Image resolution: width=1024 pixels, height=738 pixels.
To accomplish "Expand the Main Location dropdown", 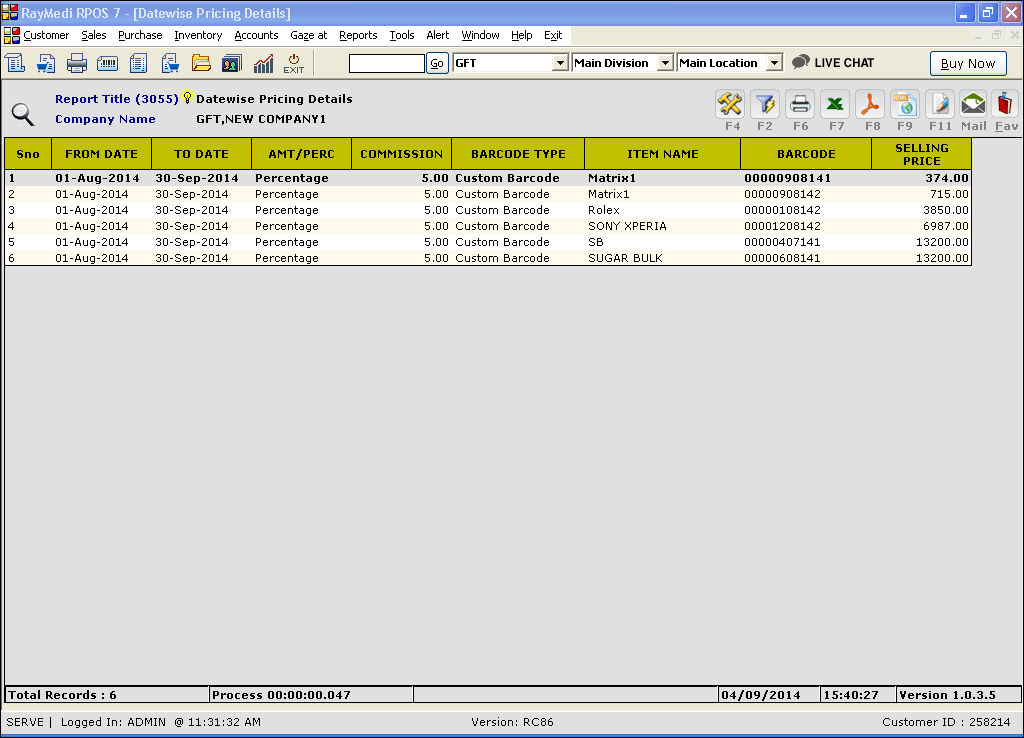I will [x=774, y=63].
